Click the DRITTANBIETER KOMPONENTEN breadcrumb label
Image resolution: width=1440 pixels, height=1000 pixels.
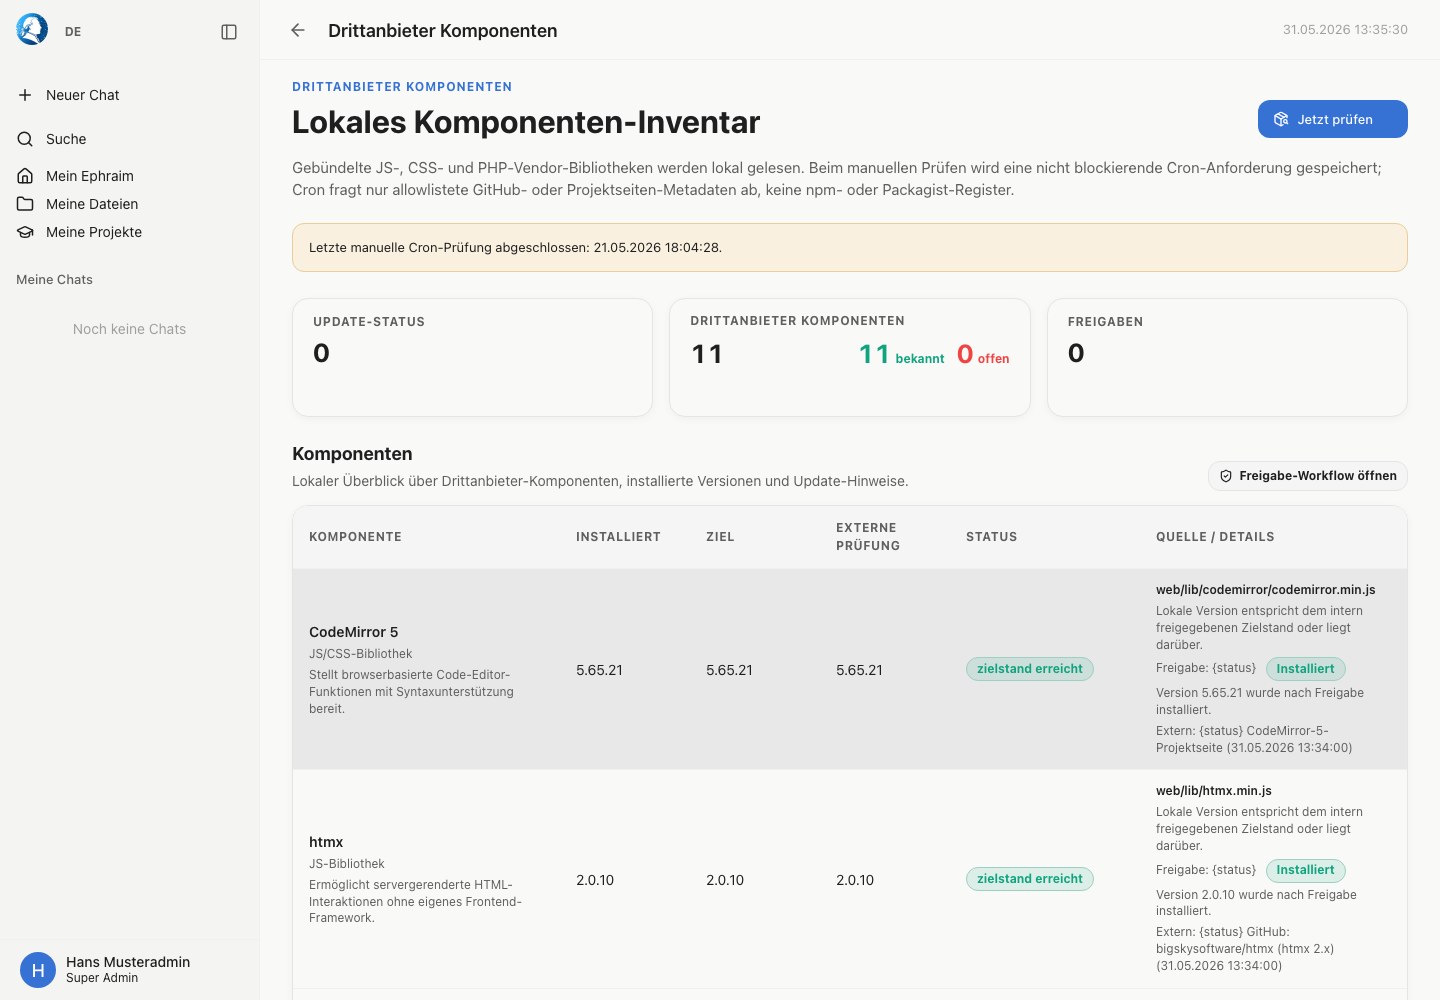402,87
